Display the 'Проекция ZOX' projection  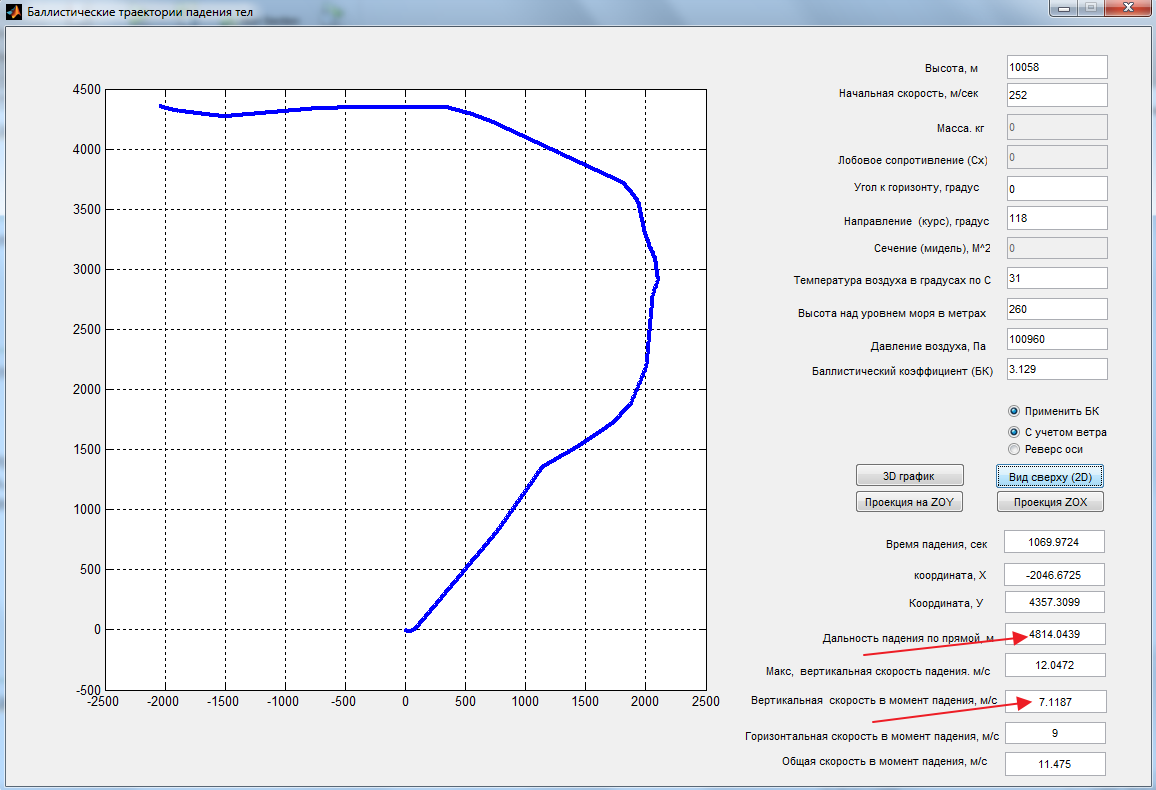pos(1050,502)
